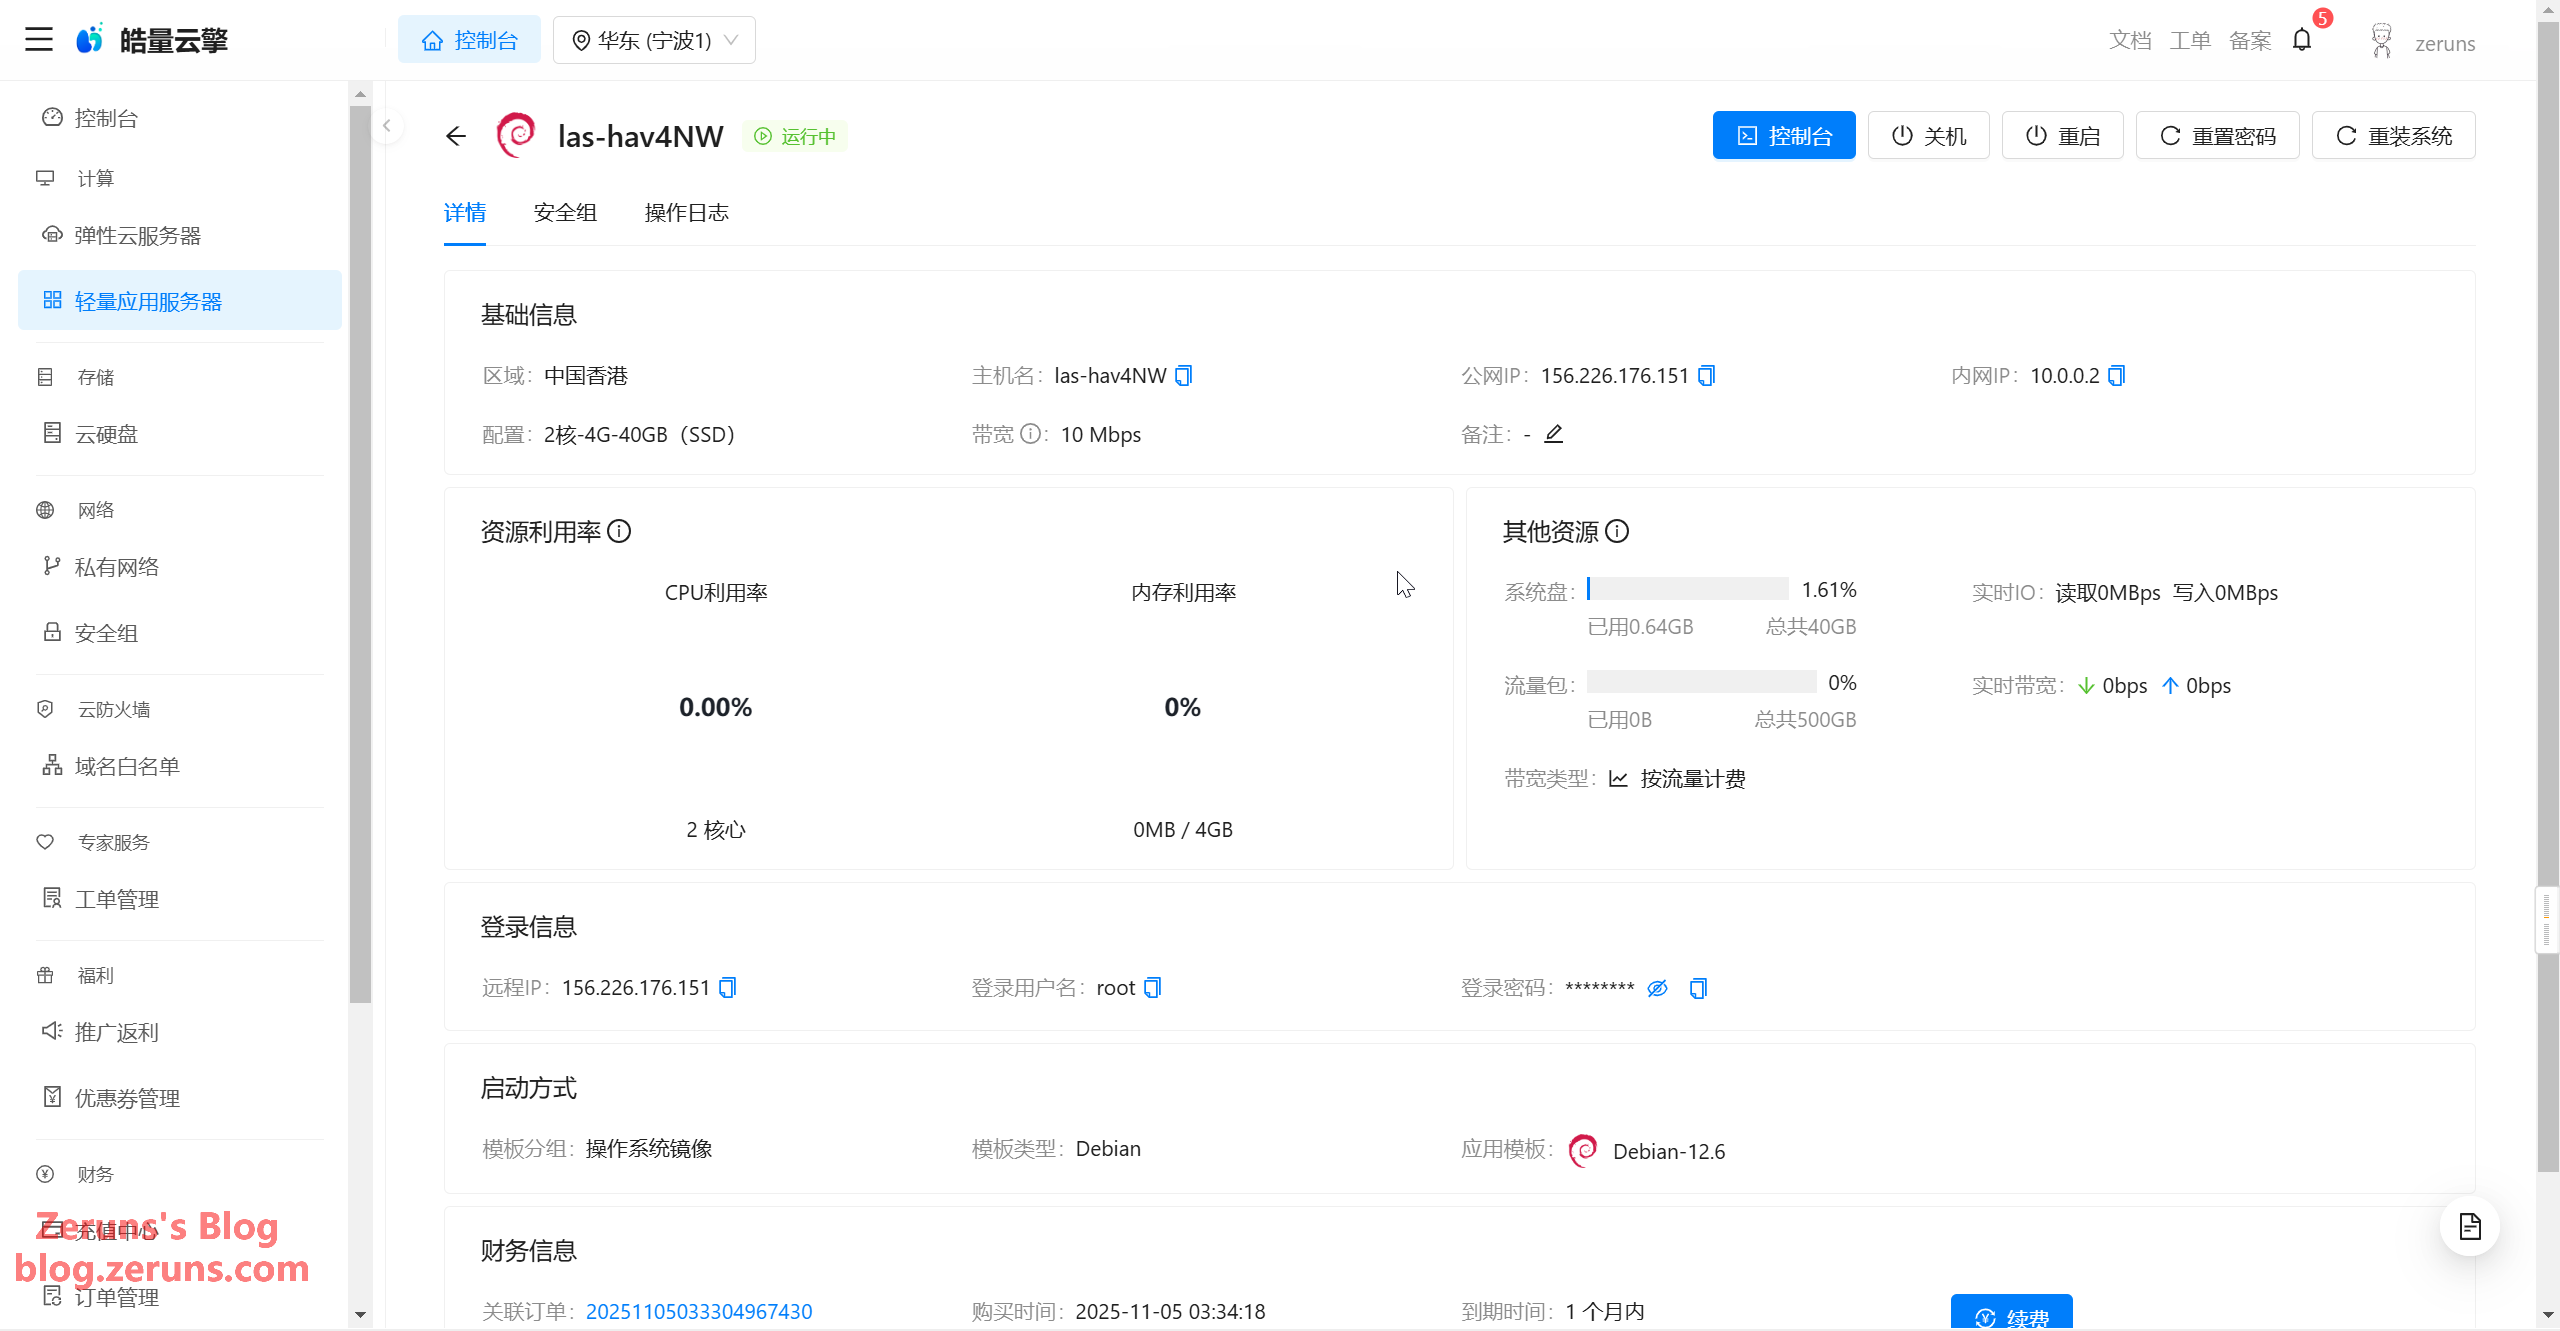Click the back arrow next to las-hav4NW
The width and height of the screenshot is (2560, 1331).
click(x=456, y=136)
